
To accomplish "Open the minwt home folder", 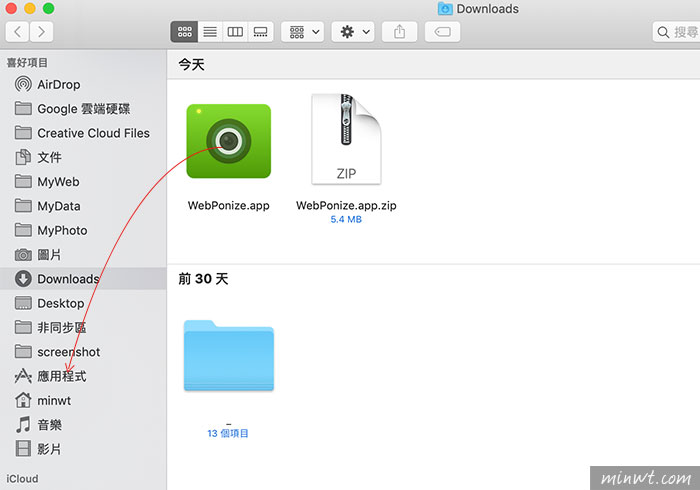I will [54, 400].
